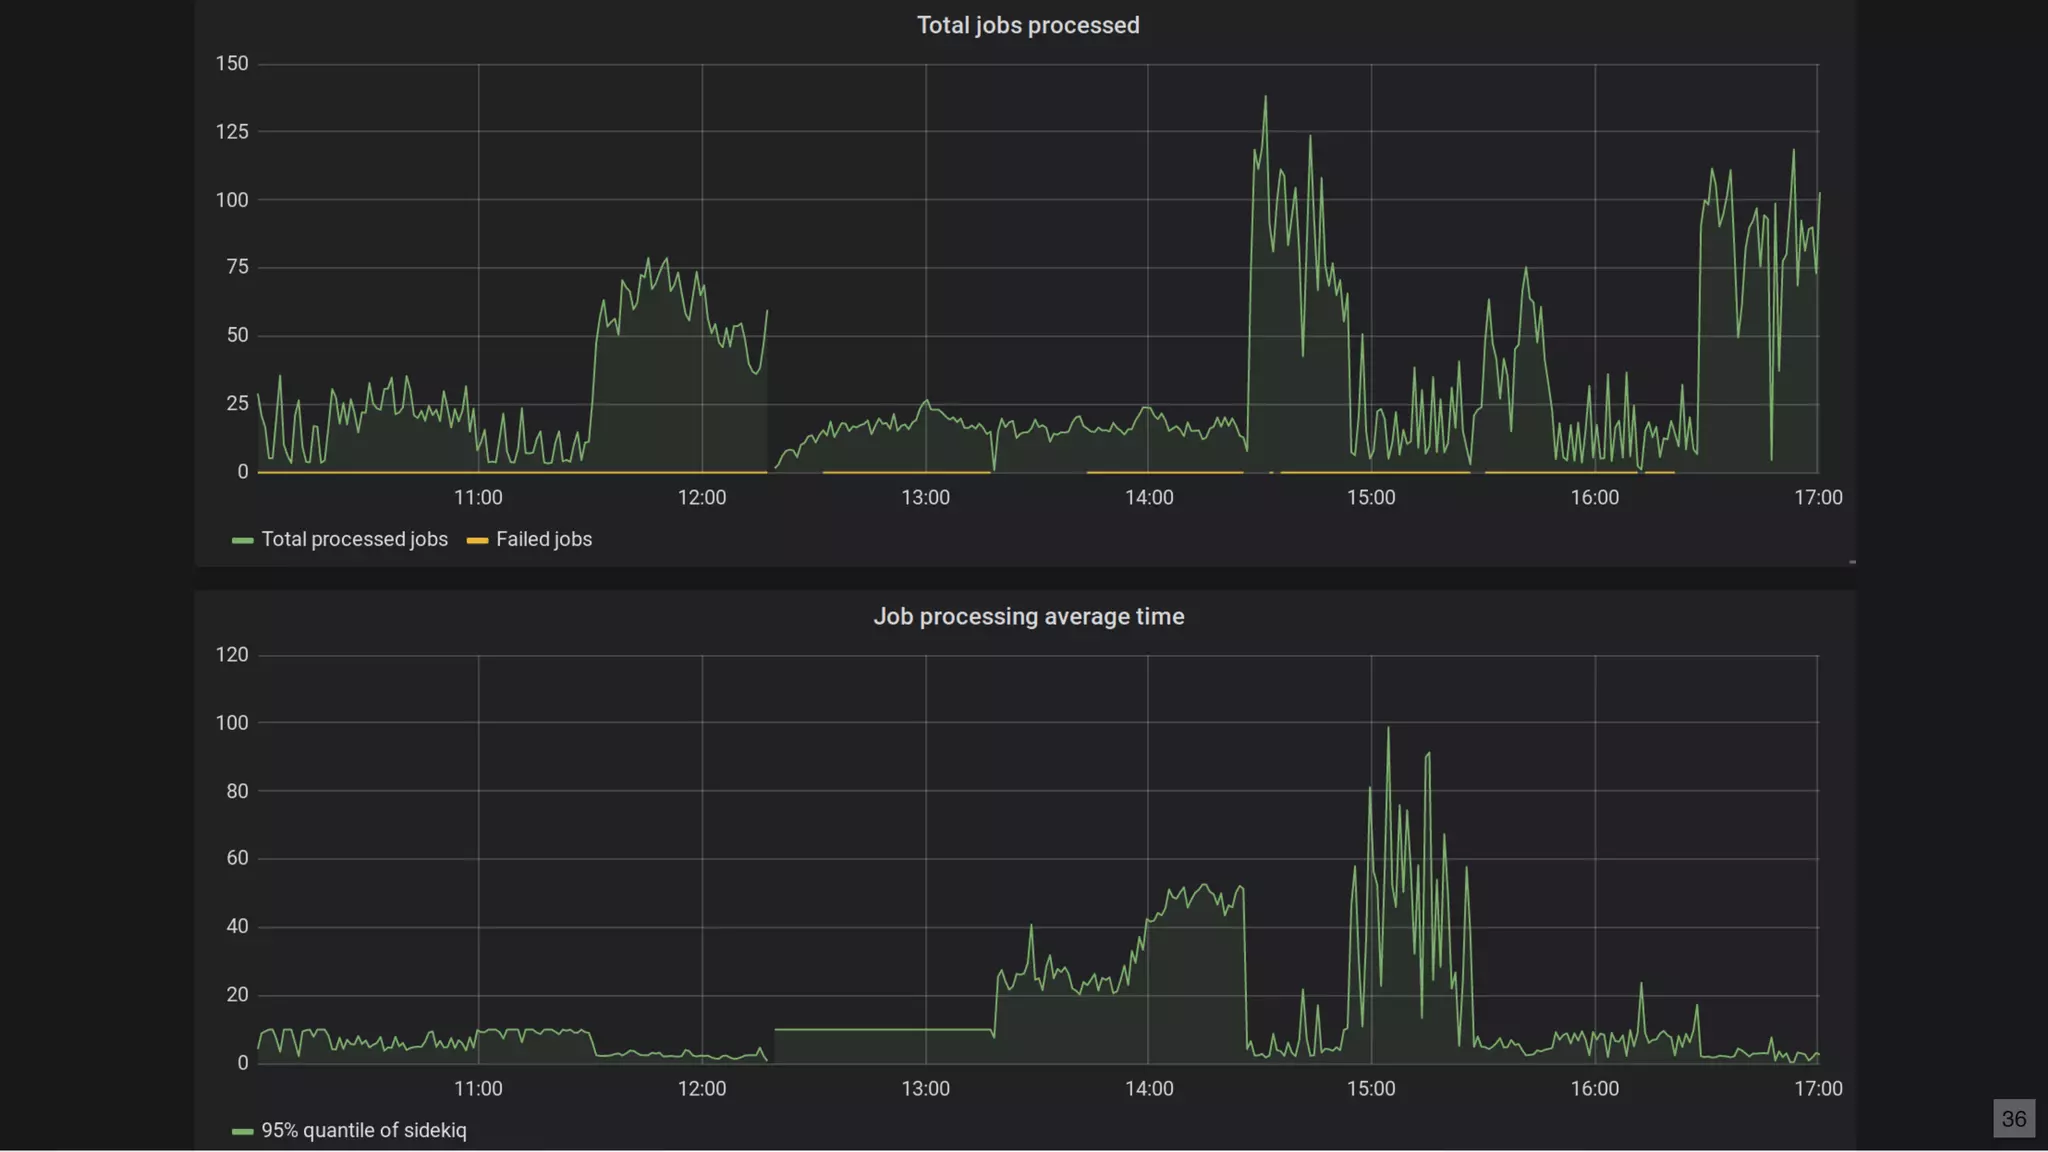The width and height of the screenshot is (2048, 1152).
Task: Click the green 95% quantile legend swatch
Action: click(x=242, y=1131)
